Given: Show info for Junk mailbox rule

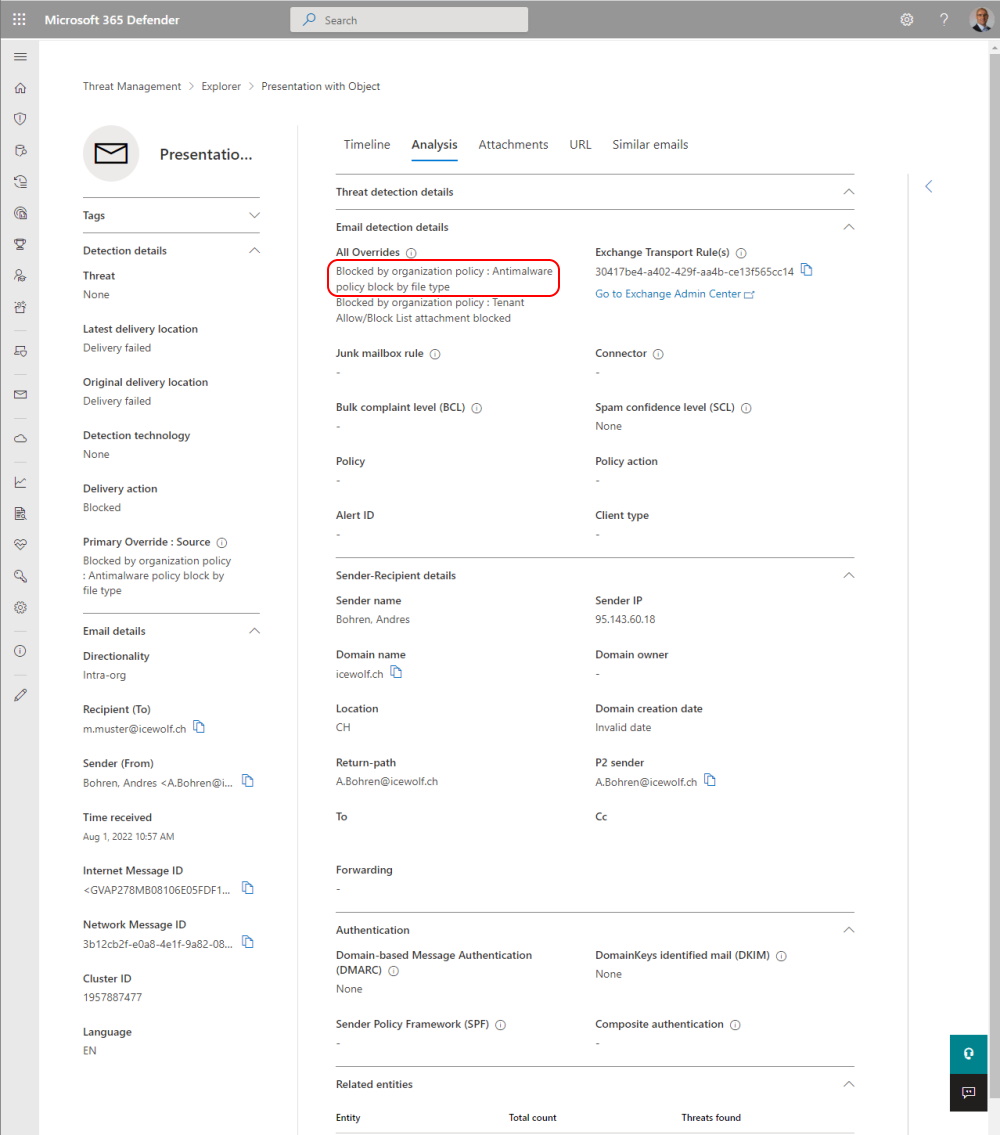Looking at the screenshot, I should [x=435, y=354].
